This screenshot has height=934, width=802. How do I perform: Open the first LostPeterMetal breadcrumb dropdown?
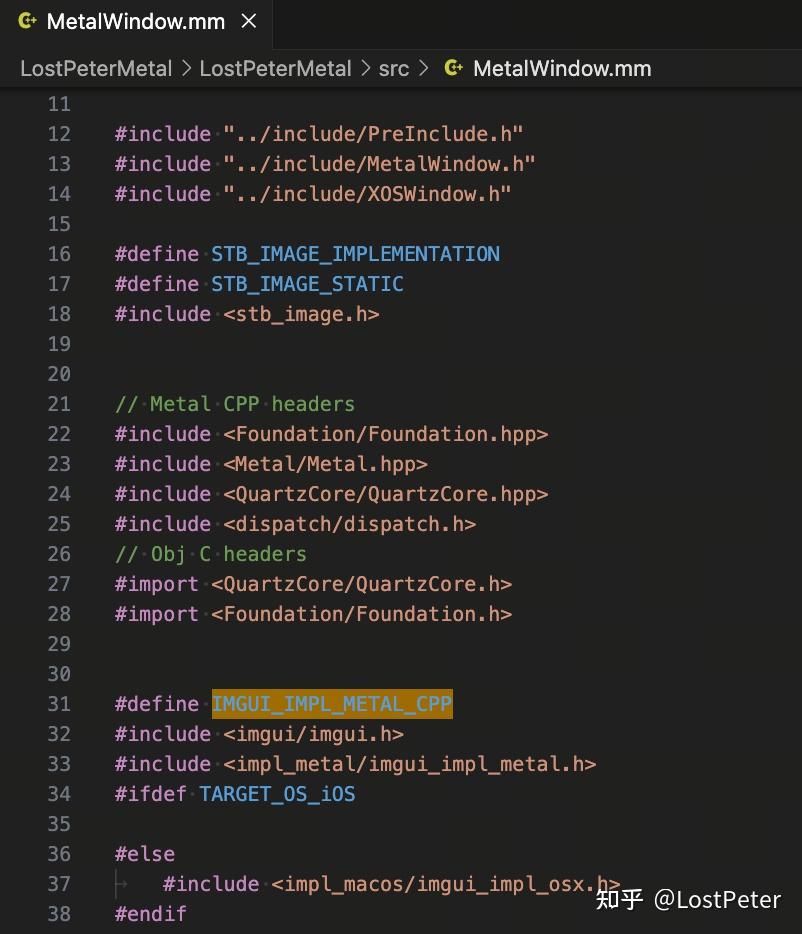click(95, 68)
